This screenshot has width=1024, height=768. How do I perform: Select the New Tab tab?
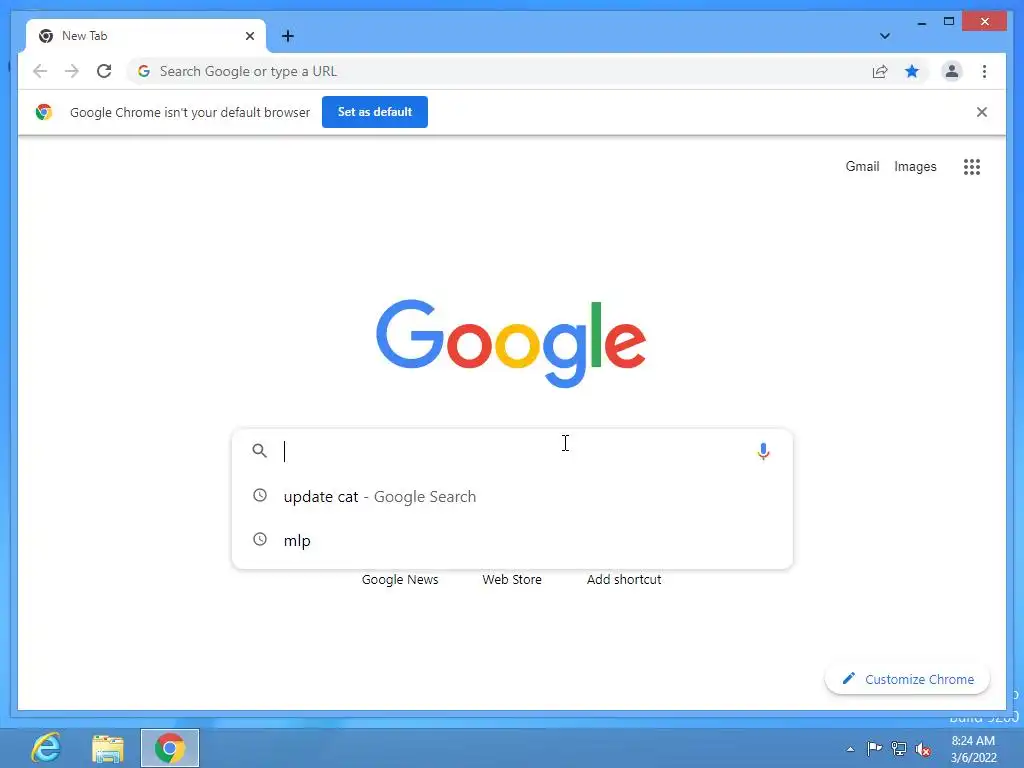pyautogui.click(x=146, y=36)
